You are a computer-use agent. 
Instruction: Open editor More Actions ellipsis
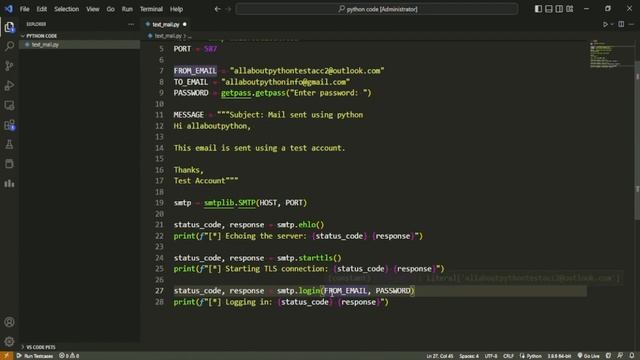click(x=631, y=24)
